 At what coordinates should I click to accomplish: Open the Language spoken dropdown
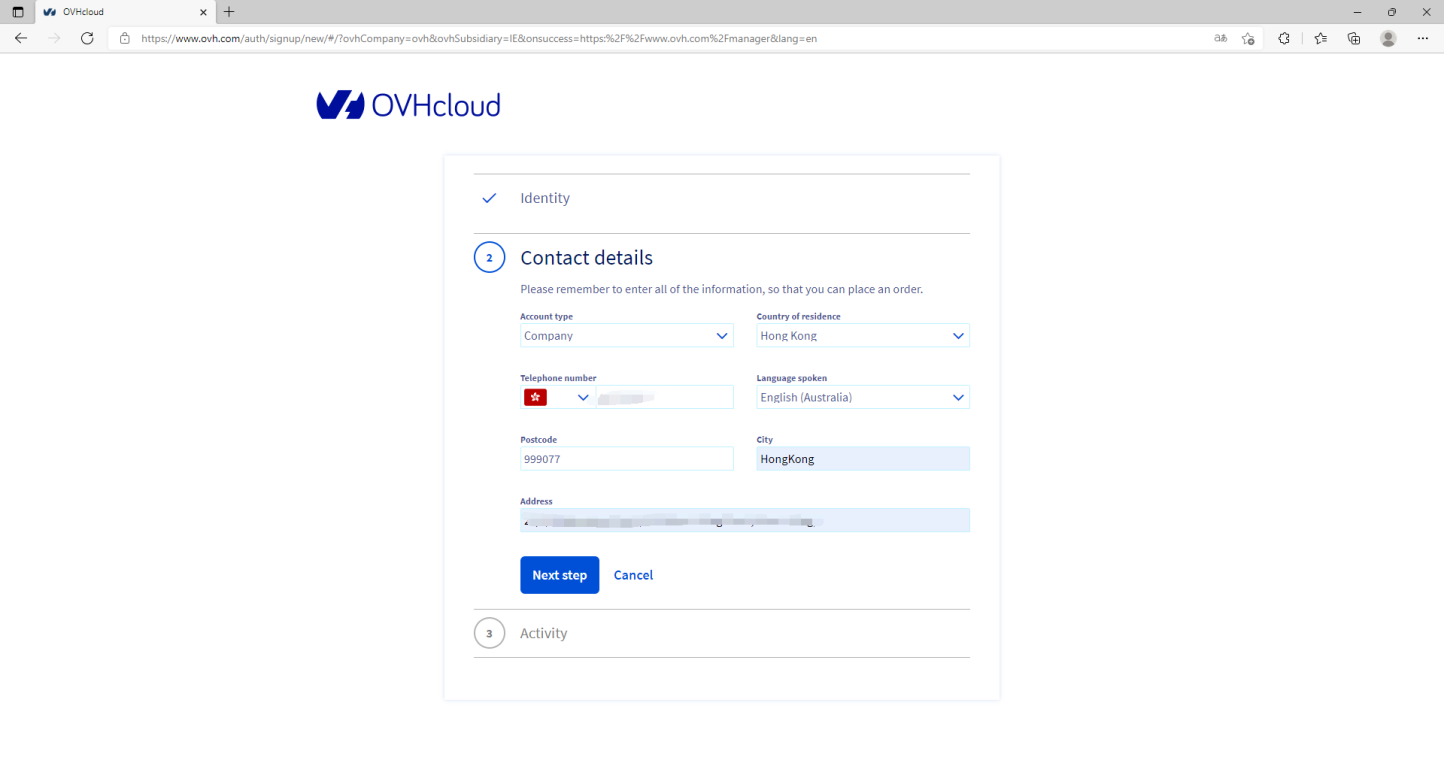(862, 398)
